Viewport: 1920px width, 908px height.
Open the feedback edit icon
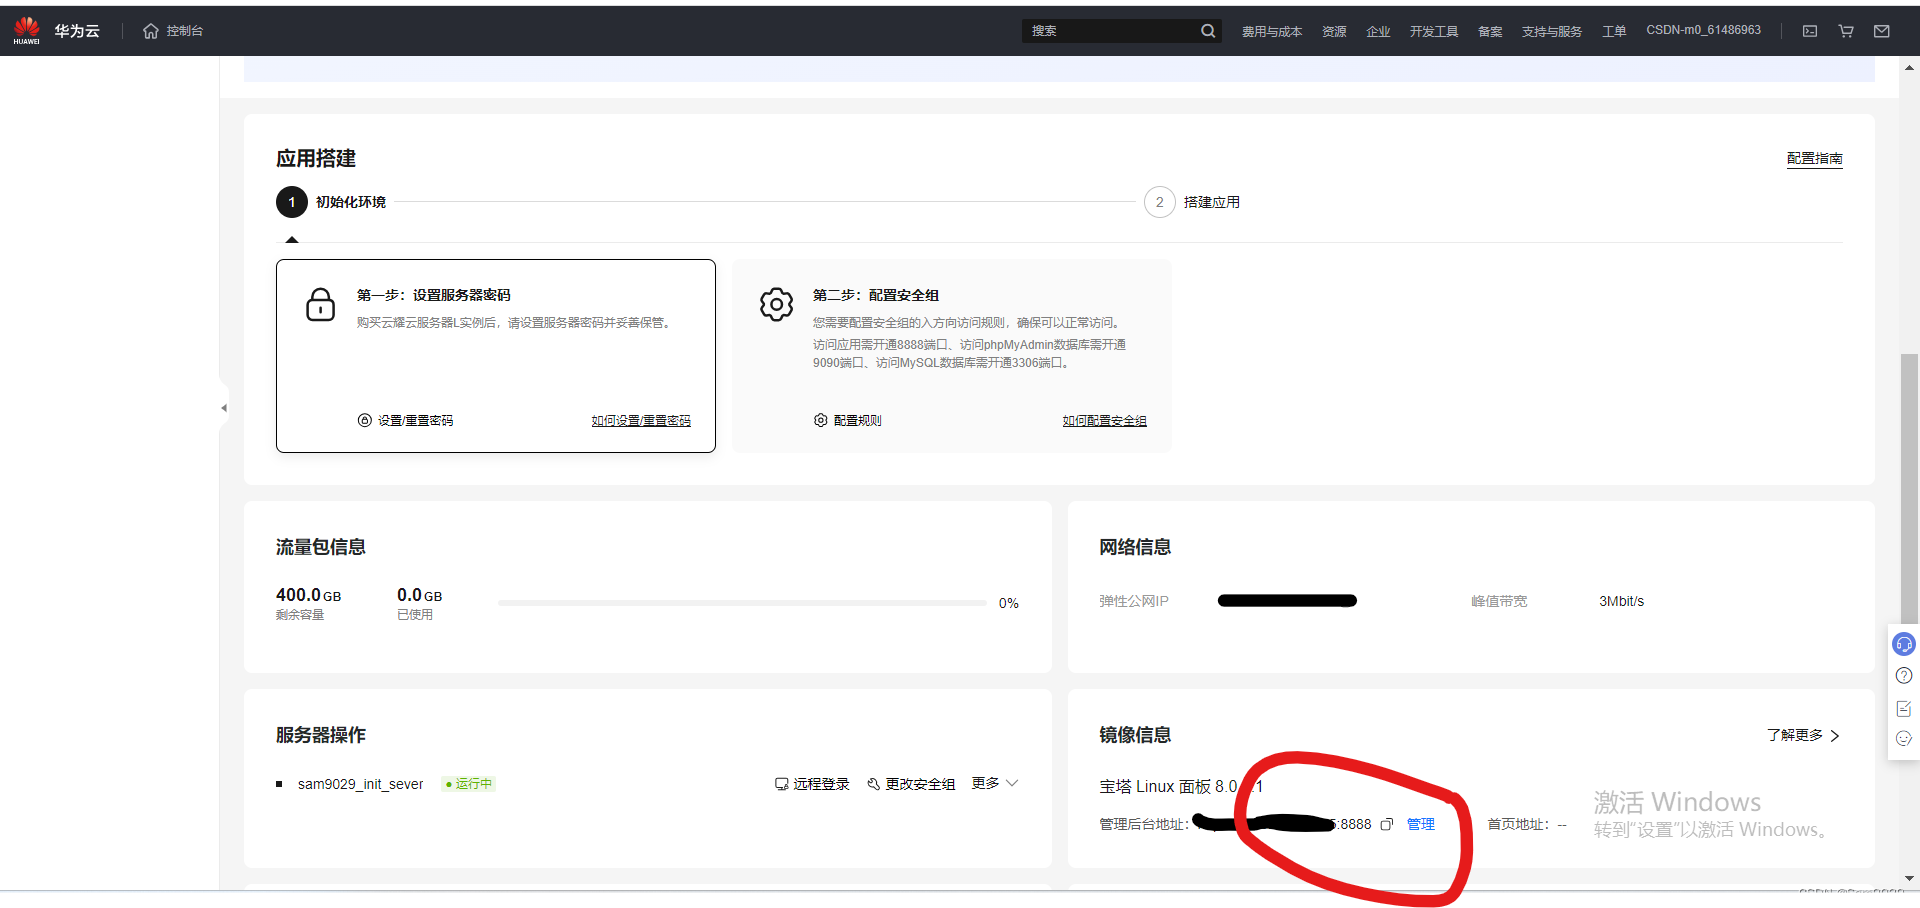pos(1904,708)
